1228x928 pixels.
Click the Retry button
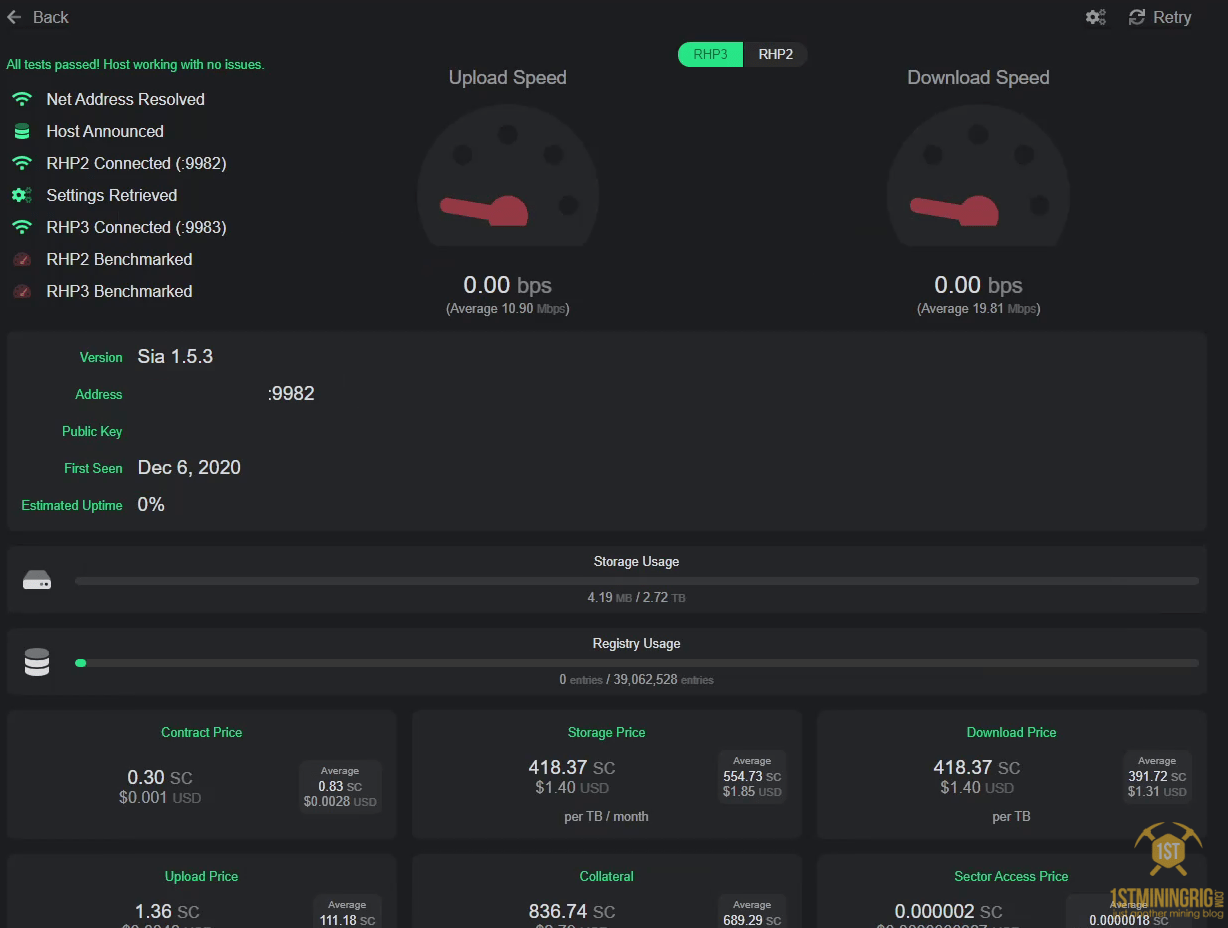click(1160, 17)
